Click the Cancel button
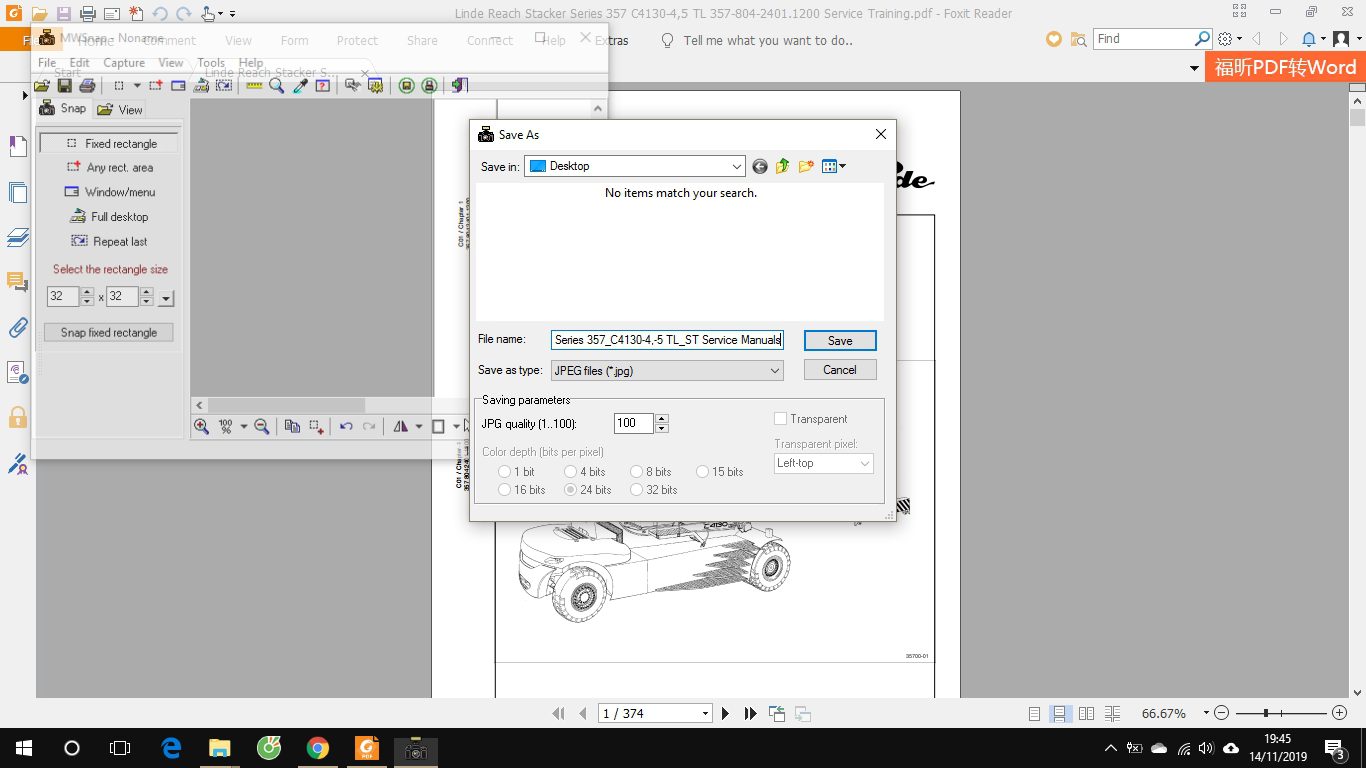Screen dimensions: 1366x768 point(840,370)
